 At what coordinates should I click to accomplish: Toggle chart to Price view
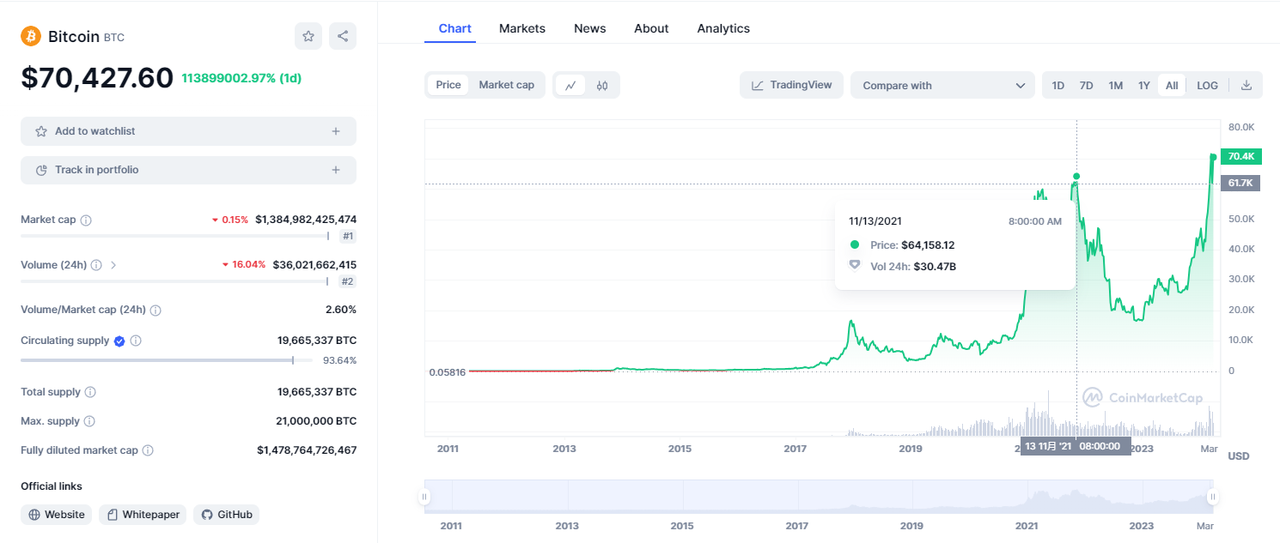click(448, 85)
